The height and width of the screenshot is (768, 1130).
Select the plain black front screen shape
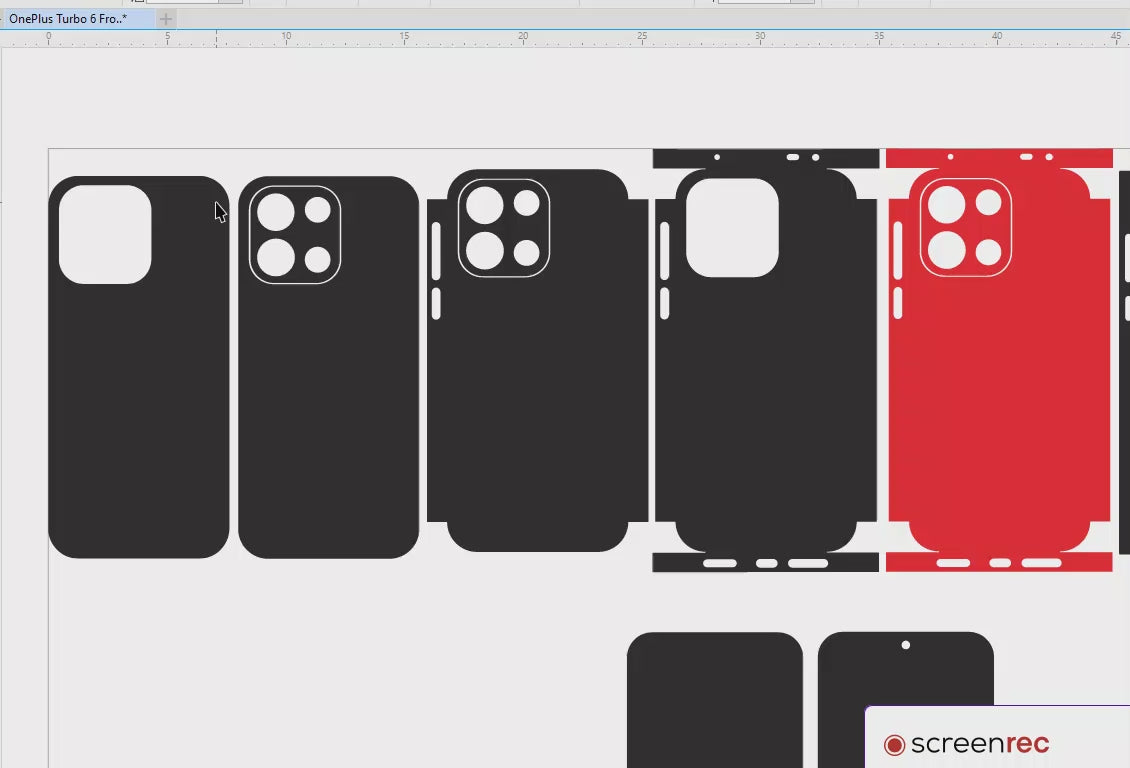coord(714,700)
